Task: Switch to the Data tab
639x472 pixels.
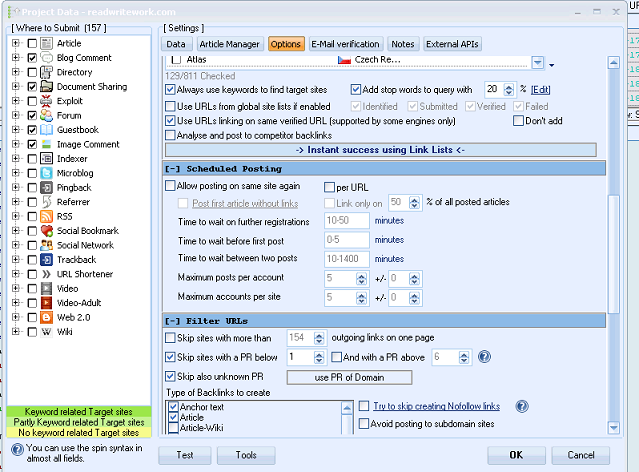Action: coord(176,44)
